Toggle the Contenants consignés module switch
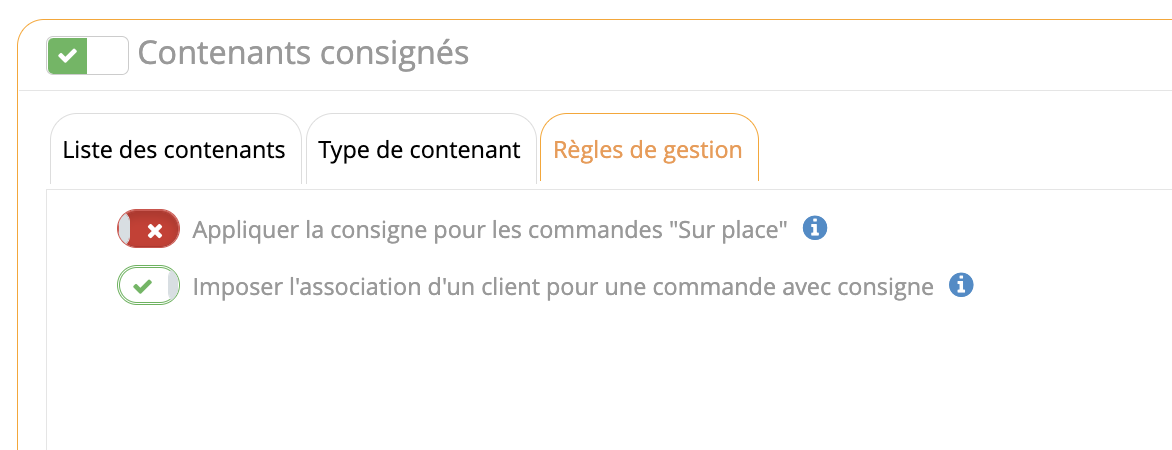Viewport: 1172px width, 450px height. pyautogui.click(x=88, y=56)
